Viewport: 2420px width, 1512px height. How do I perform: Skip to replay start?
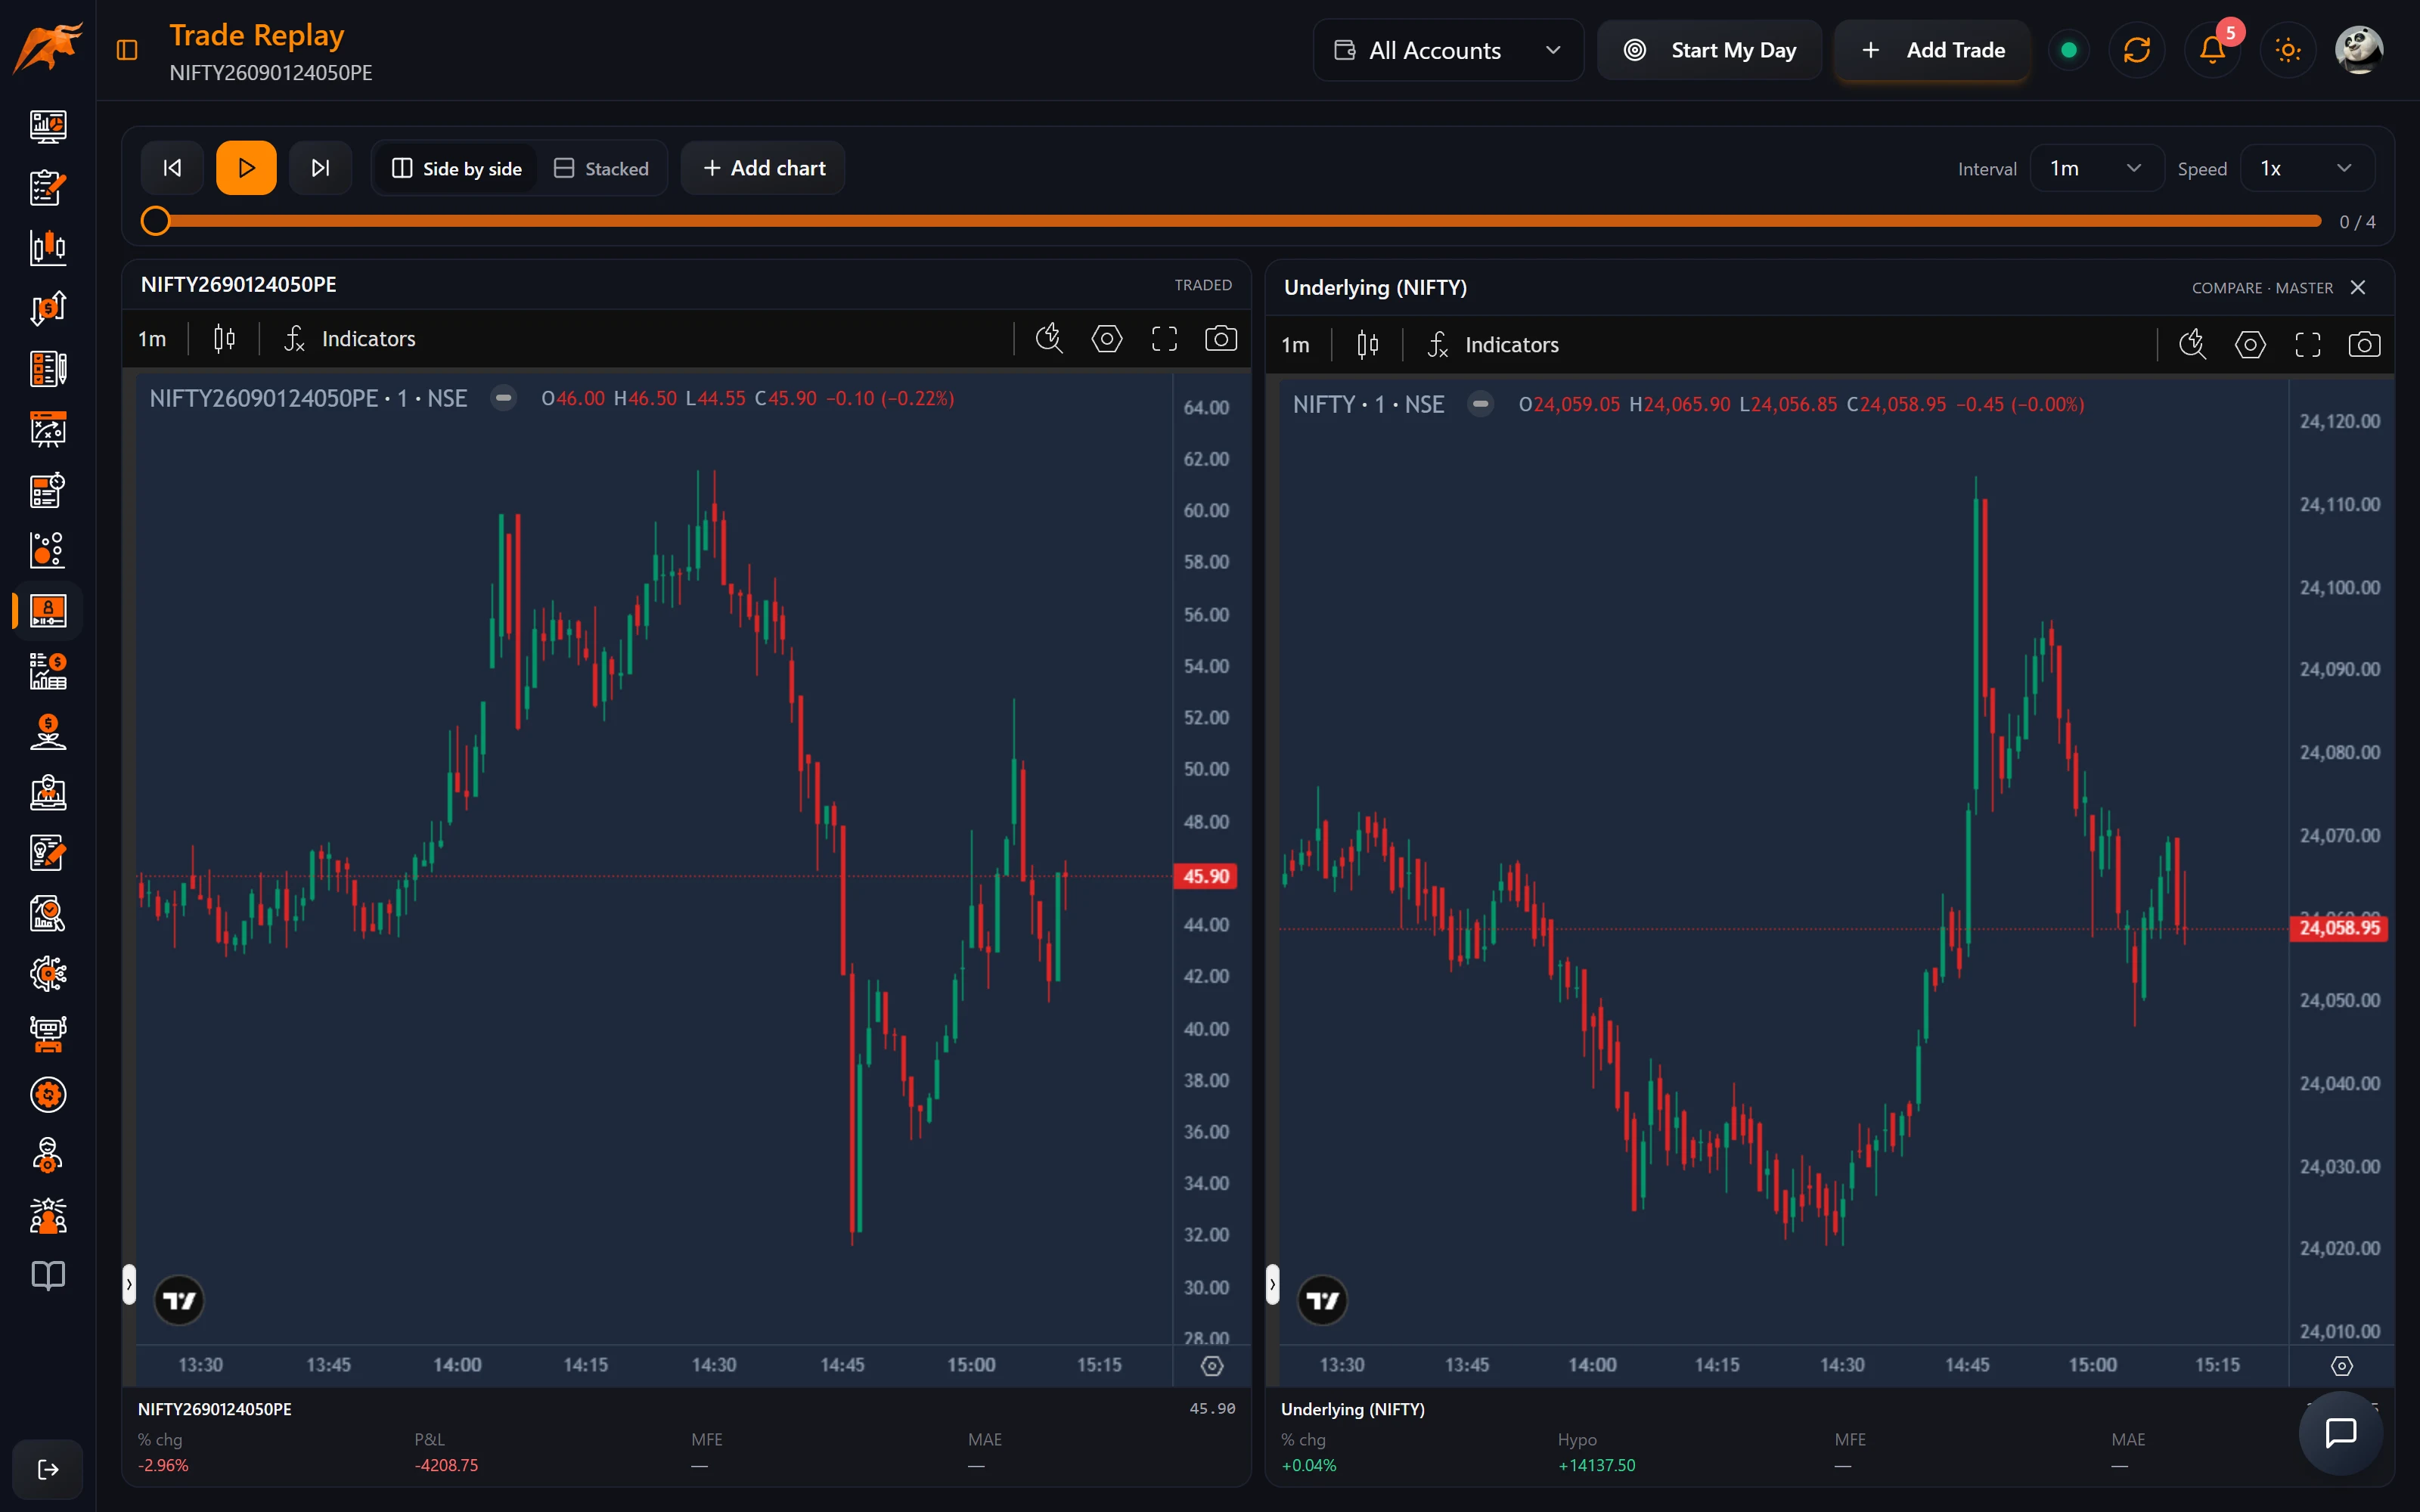(x=172, y=168)
